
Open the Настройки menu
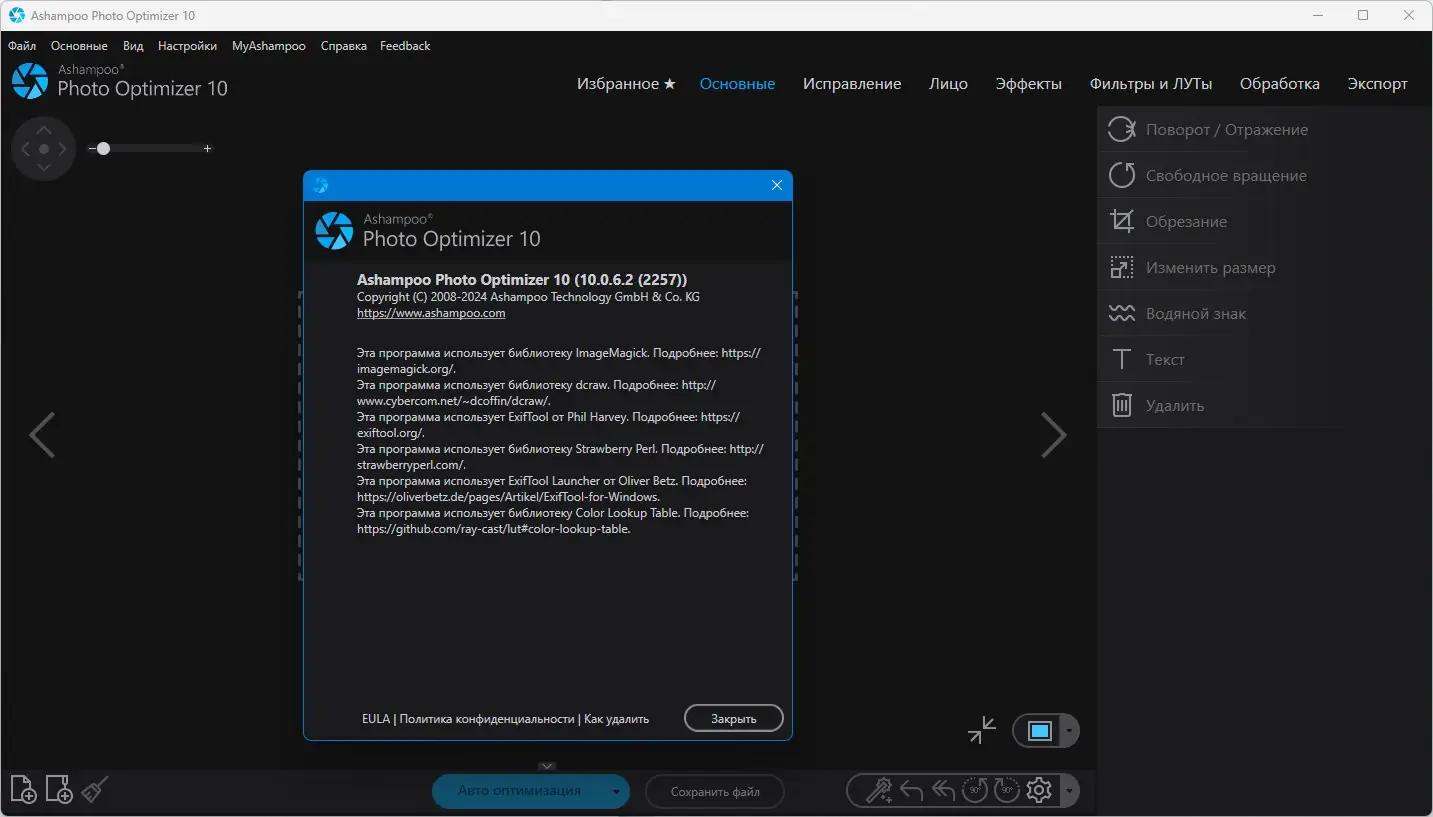click(187, 46)
